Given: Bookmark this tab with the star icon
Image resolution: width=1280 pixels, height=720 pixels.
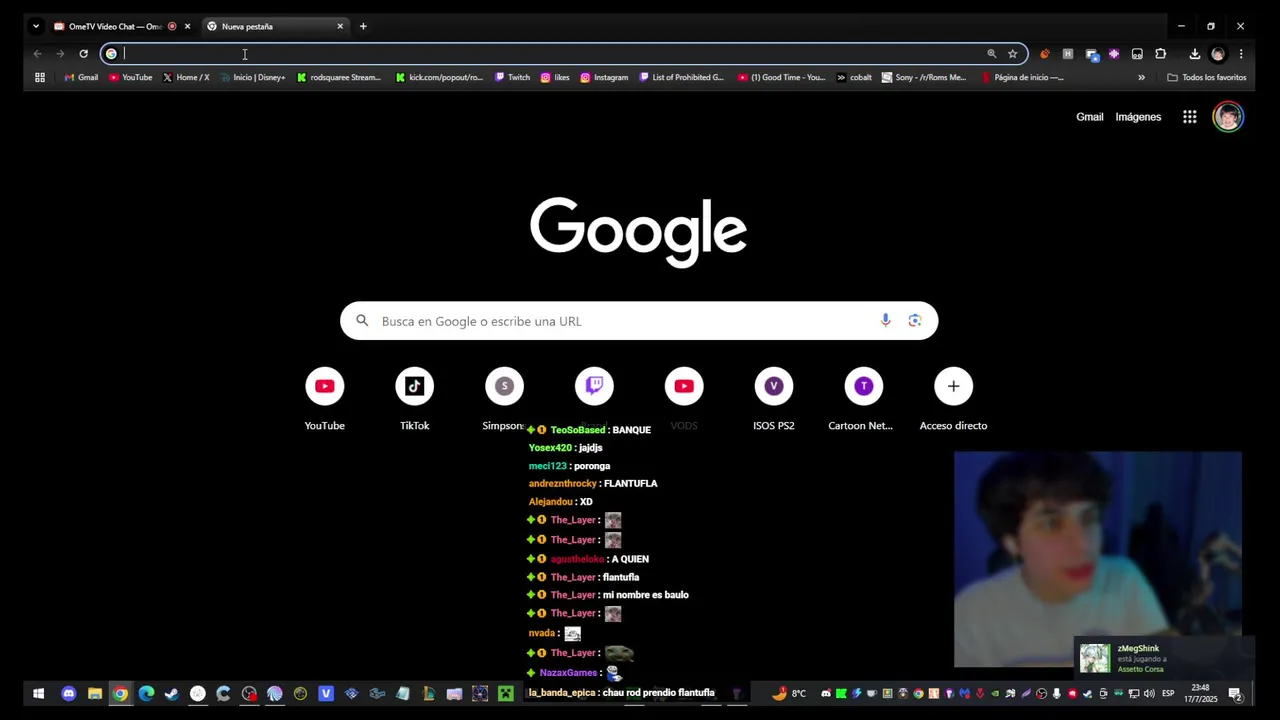Looking at the screenshot, I should [1012, 54].
